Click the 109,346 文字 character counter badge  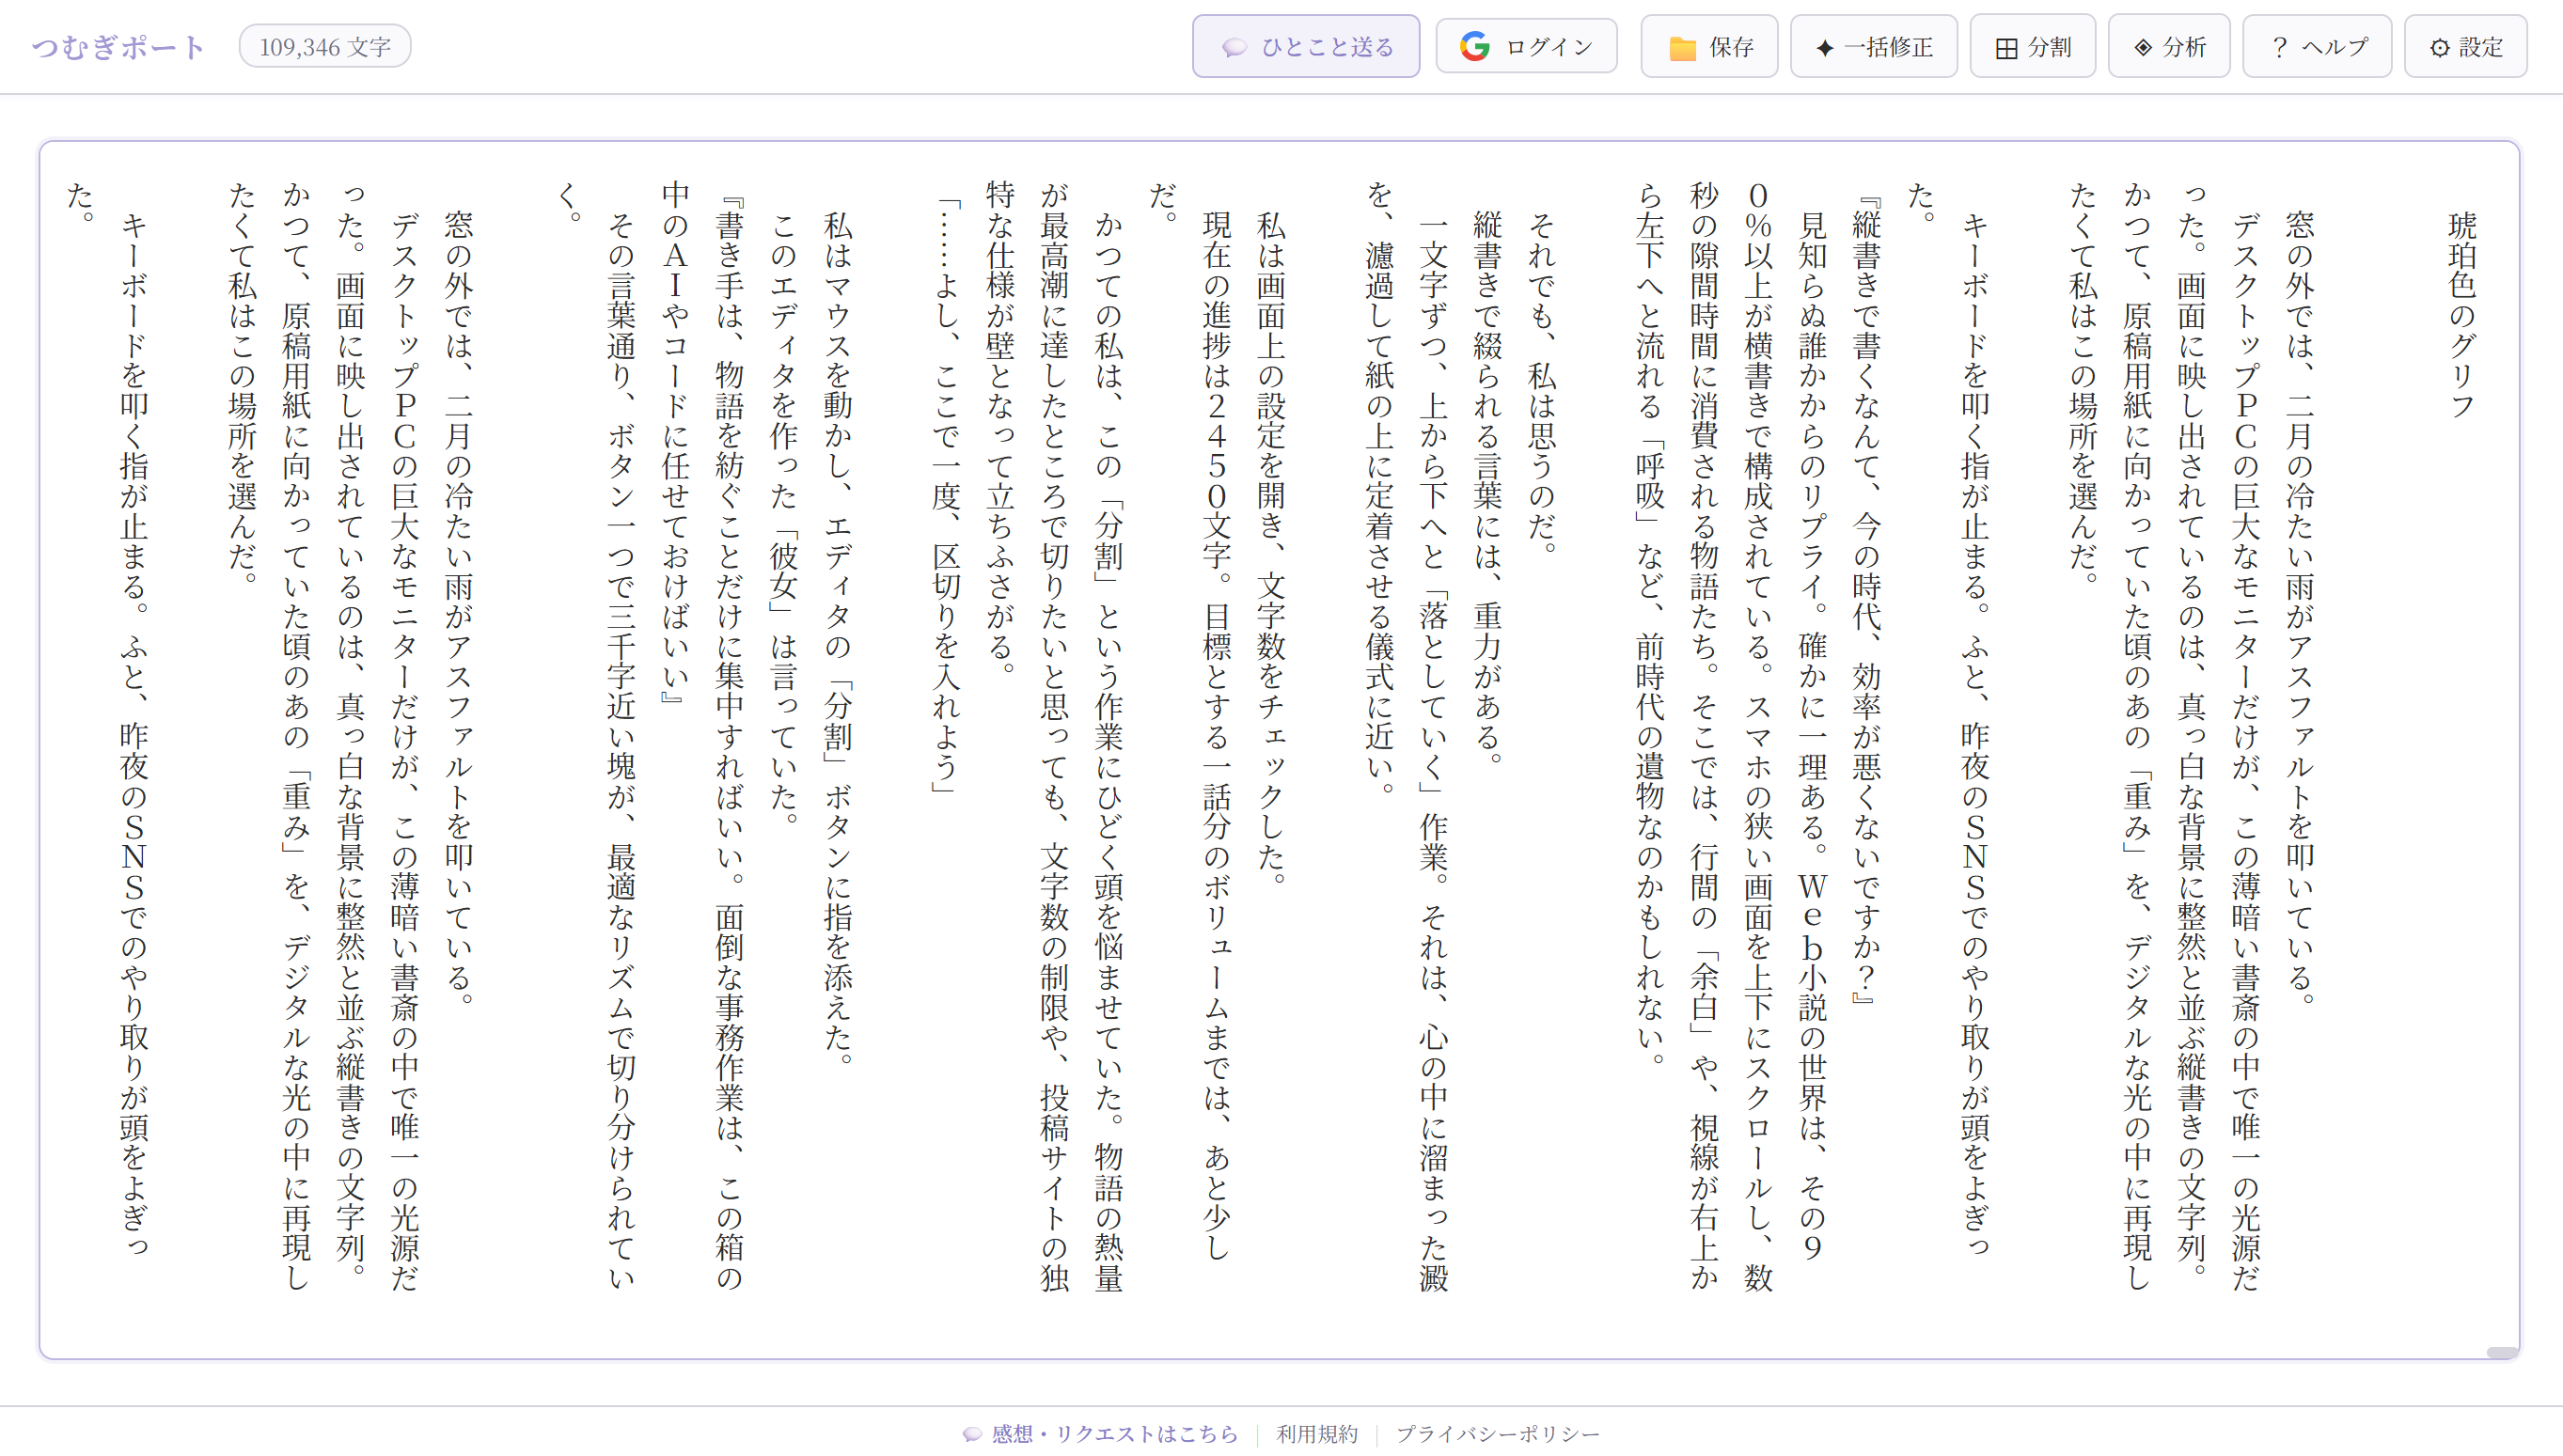tap(324, 45)
